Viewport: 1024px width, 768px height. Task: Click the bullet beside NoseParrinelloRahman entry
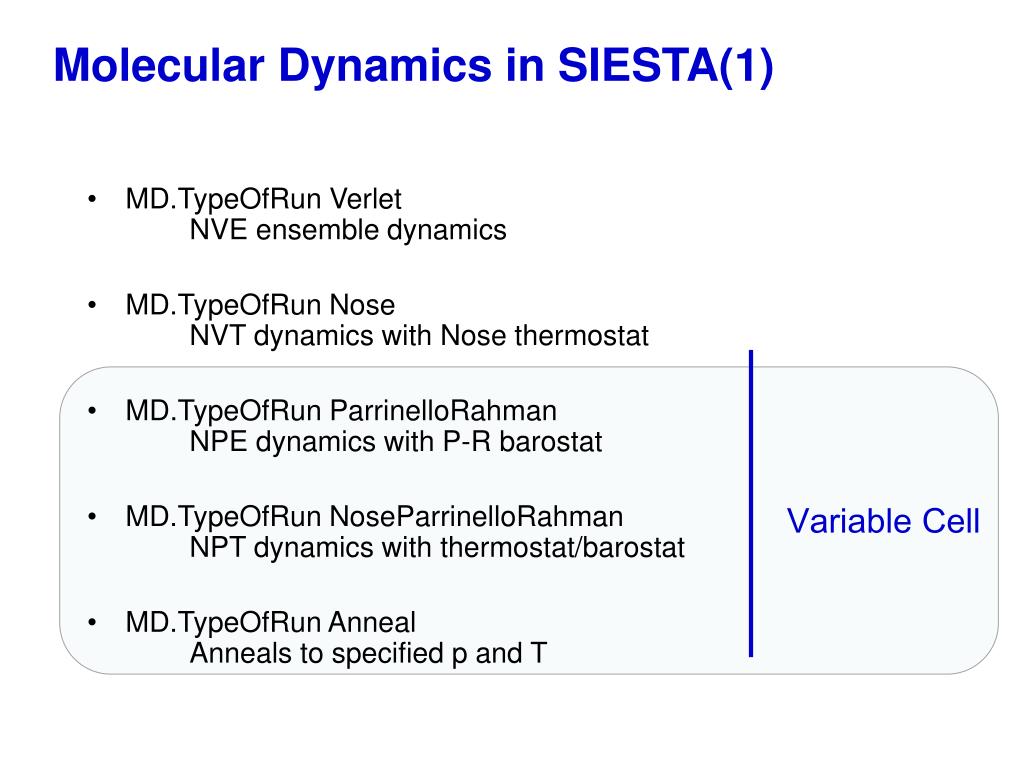pos(92,516)
